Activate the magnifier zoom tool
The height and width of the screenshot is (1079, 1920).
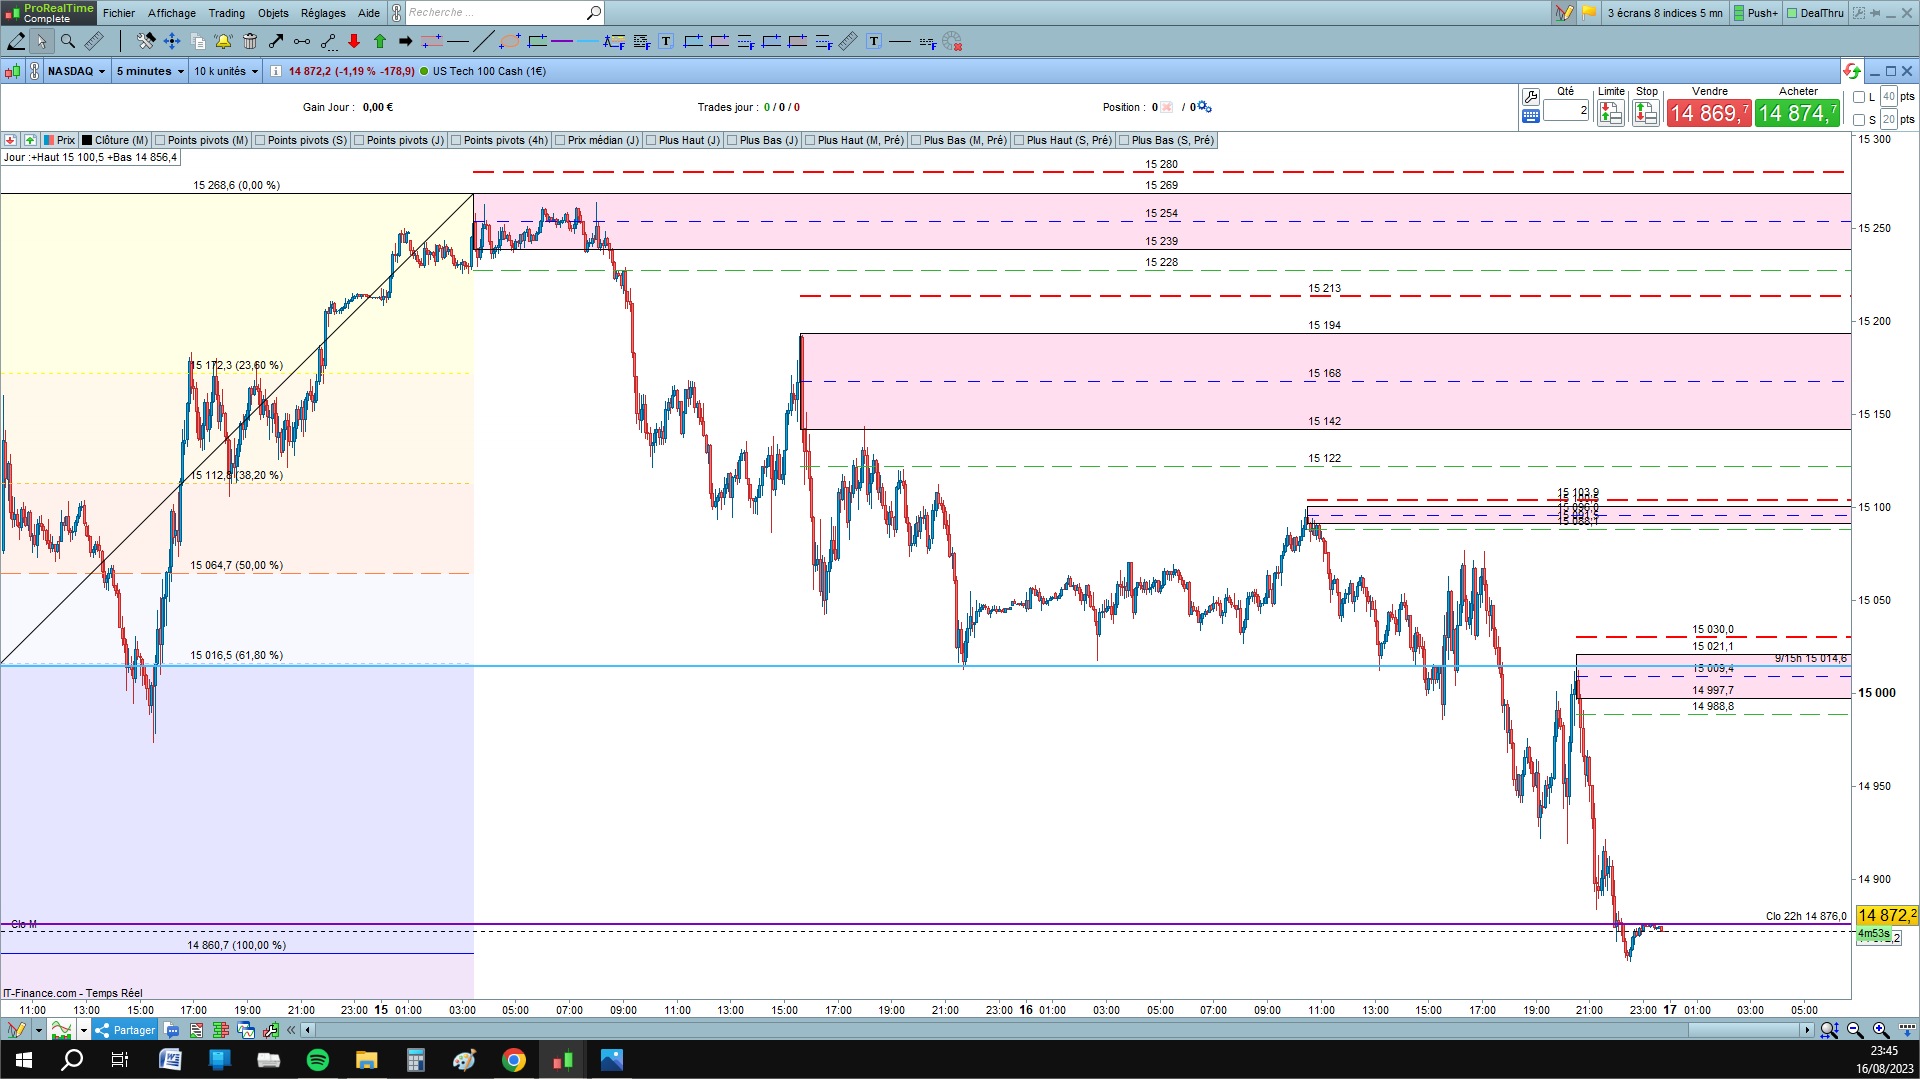click(68, 41)
